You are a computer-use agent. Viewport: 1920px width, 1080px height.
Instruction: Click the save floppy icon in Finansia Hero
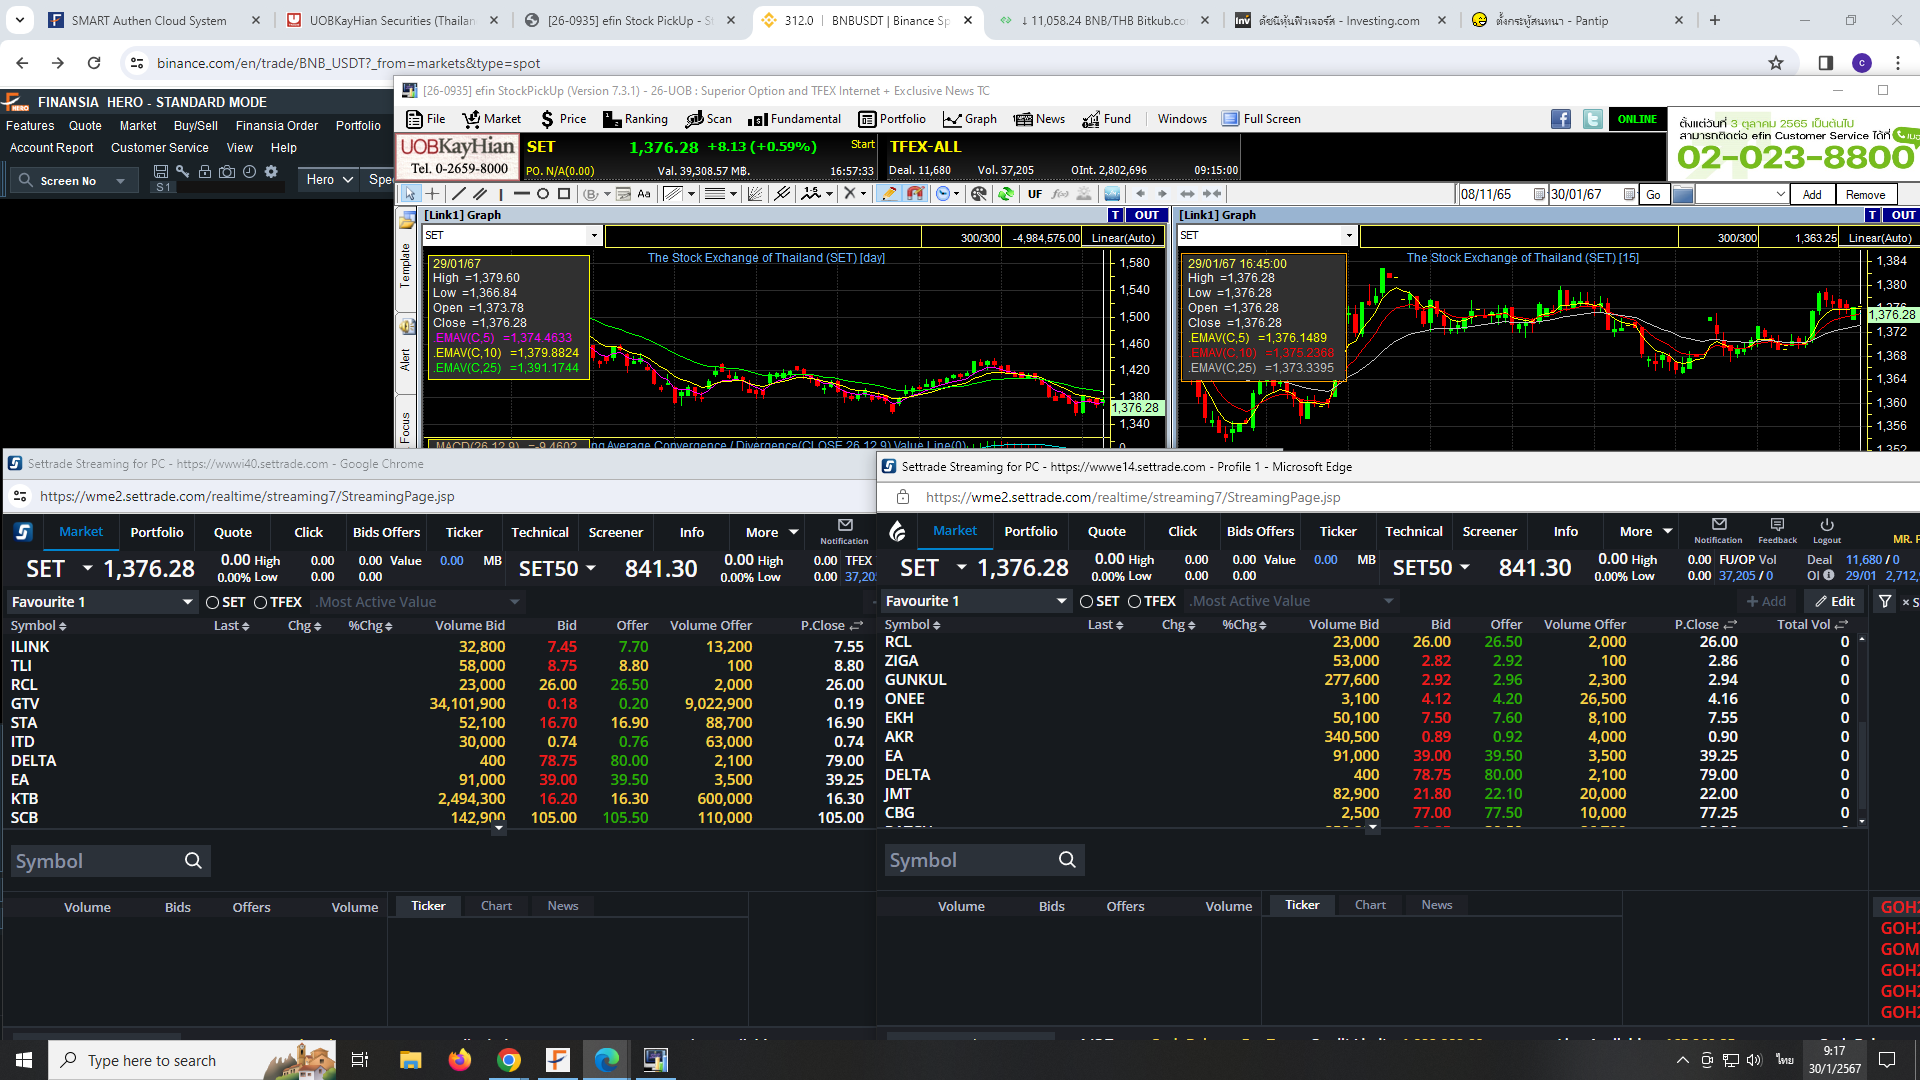coord(160,172)
